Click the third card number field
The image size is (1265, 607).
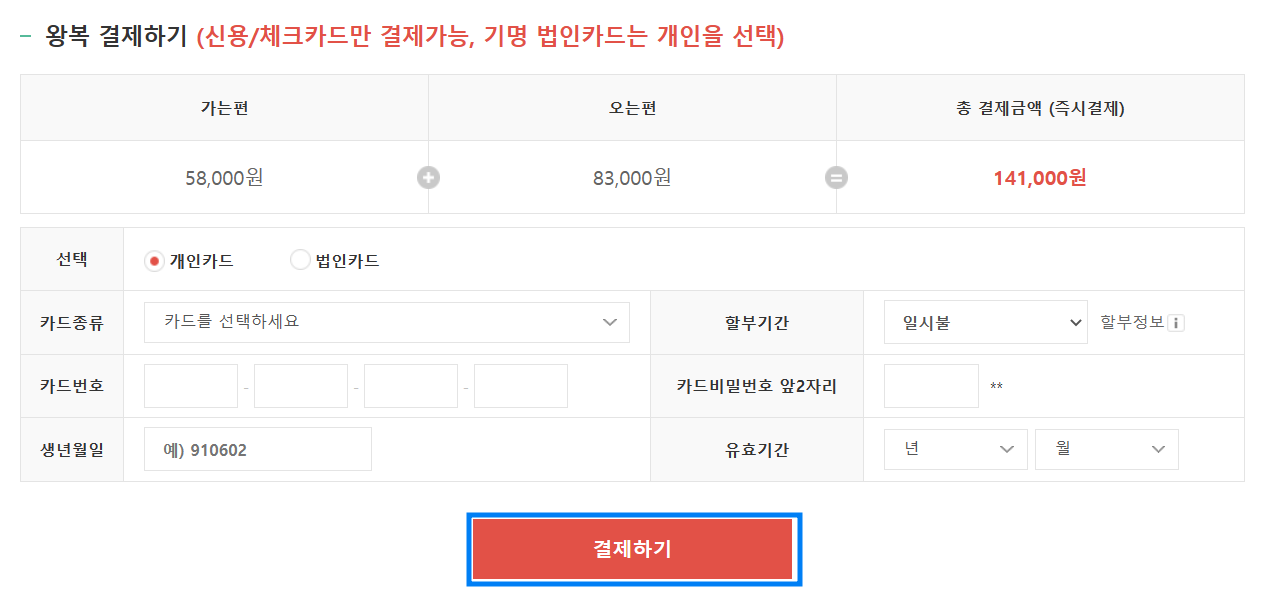tap(411, 385)
